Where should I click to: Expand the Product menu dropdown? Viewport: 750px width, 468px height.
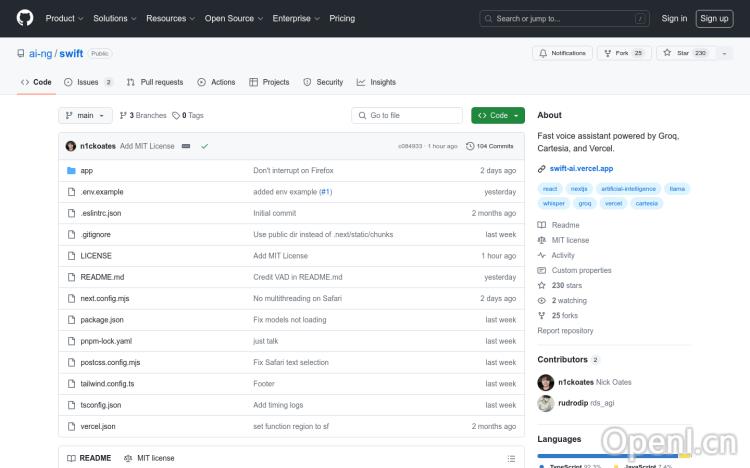click(x=64, y=18)
